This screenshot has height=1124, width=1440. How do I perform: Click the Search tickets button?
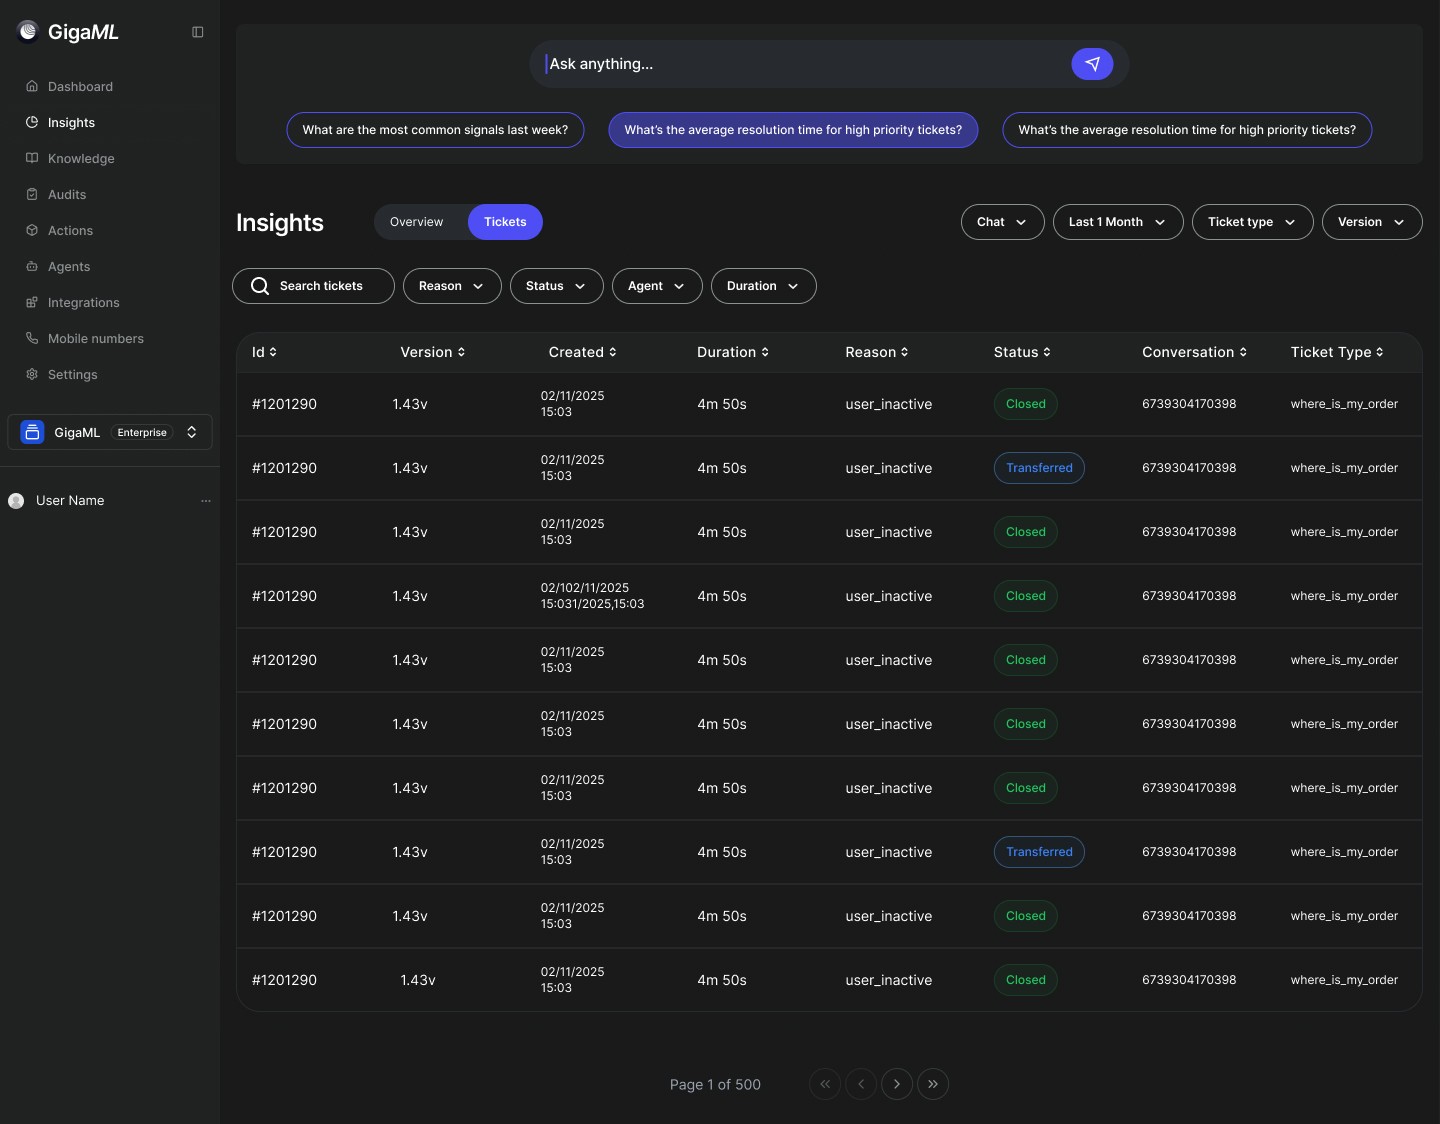313,286
